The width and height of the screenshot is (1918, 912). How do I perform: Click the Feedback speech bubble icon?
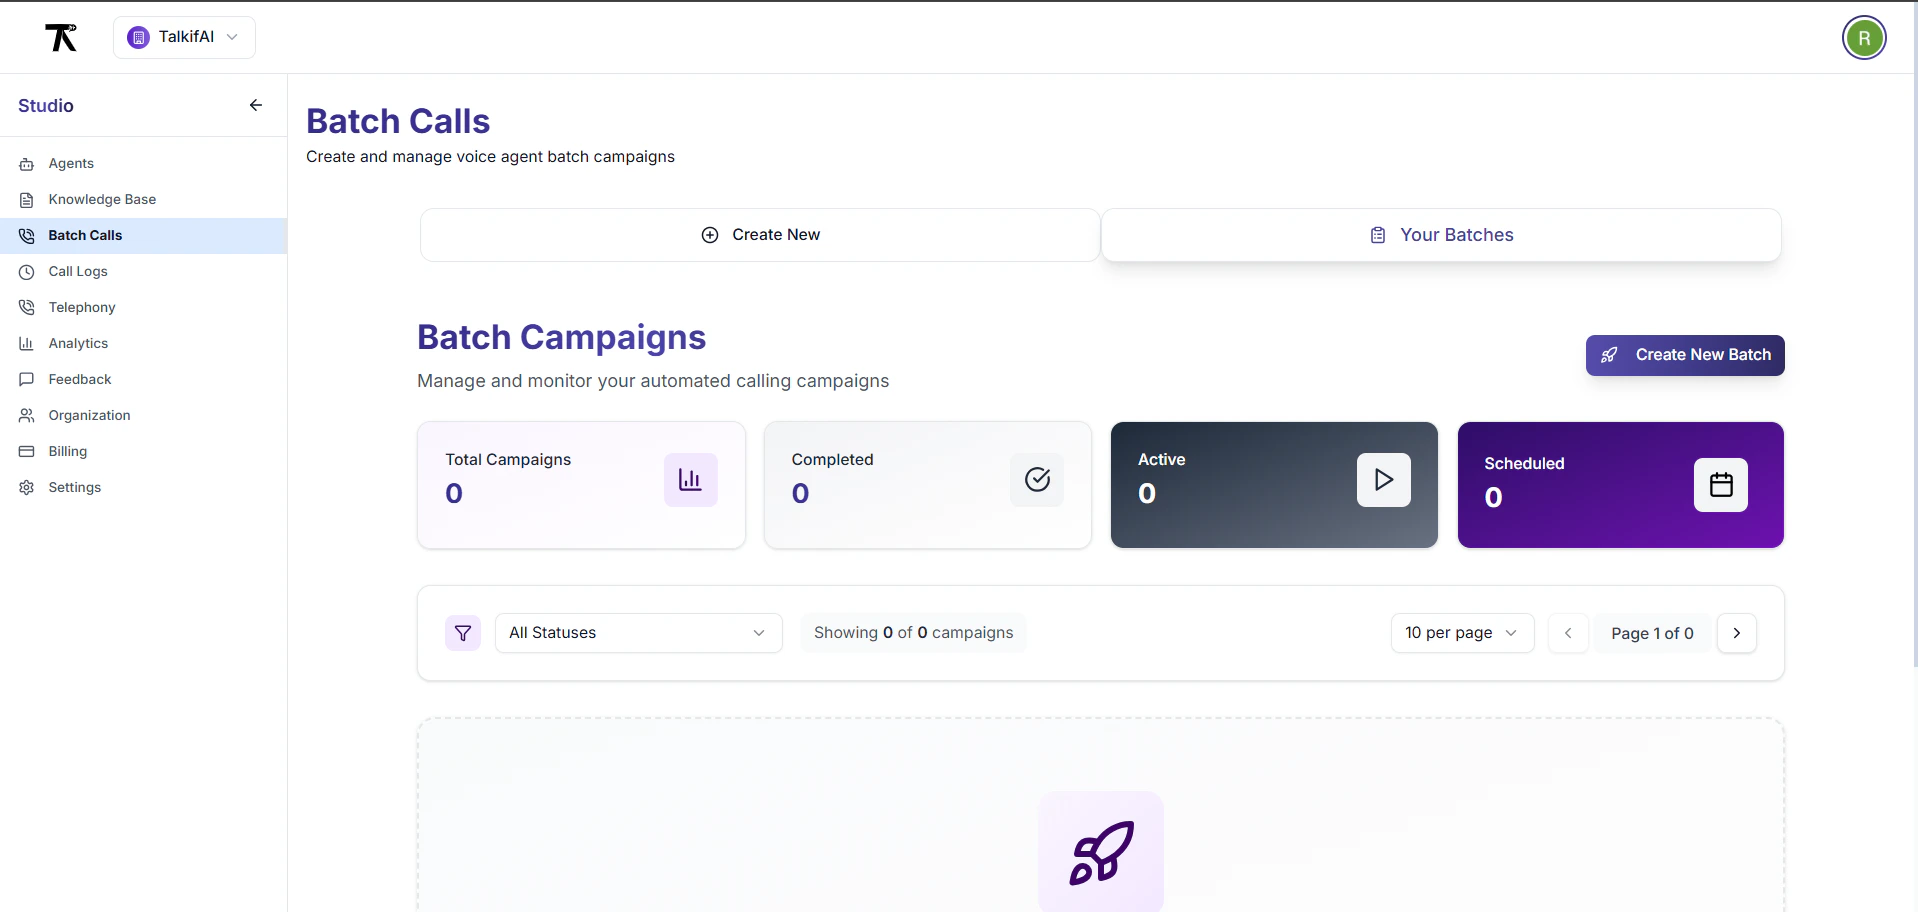pos(25,379)
